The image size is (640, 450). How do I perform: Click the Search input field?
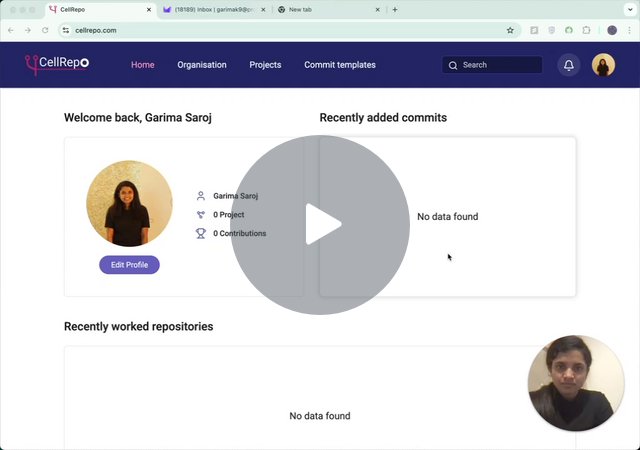tap(492, 65)
